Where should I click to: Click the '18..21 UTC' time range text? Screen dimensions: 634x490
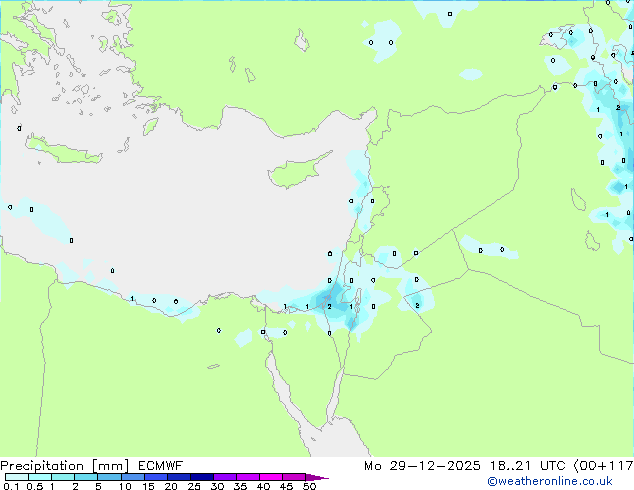527,466
